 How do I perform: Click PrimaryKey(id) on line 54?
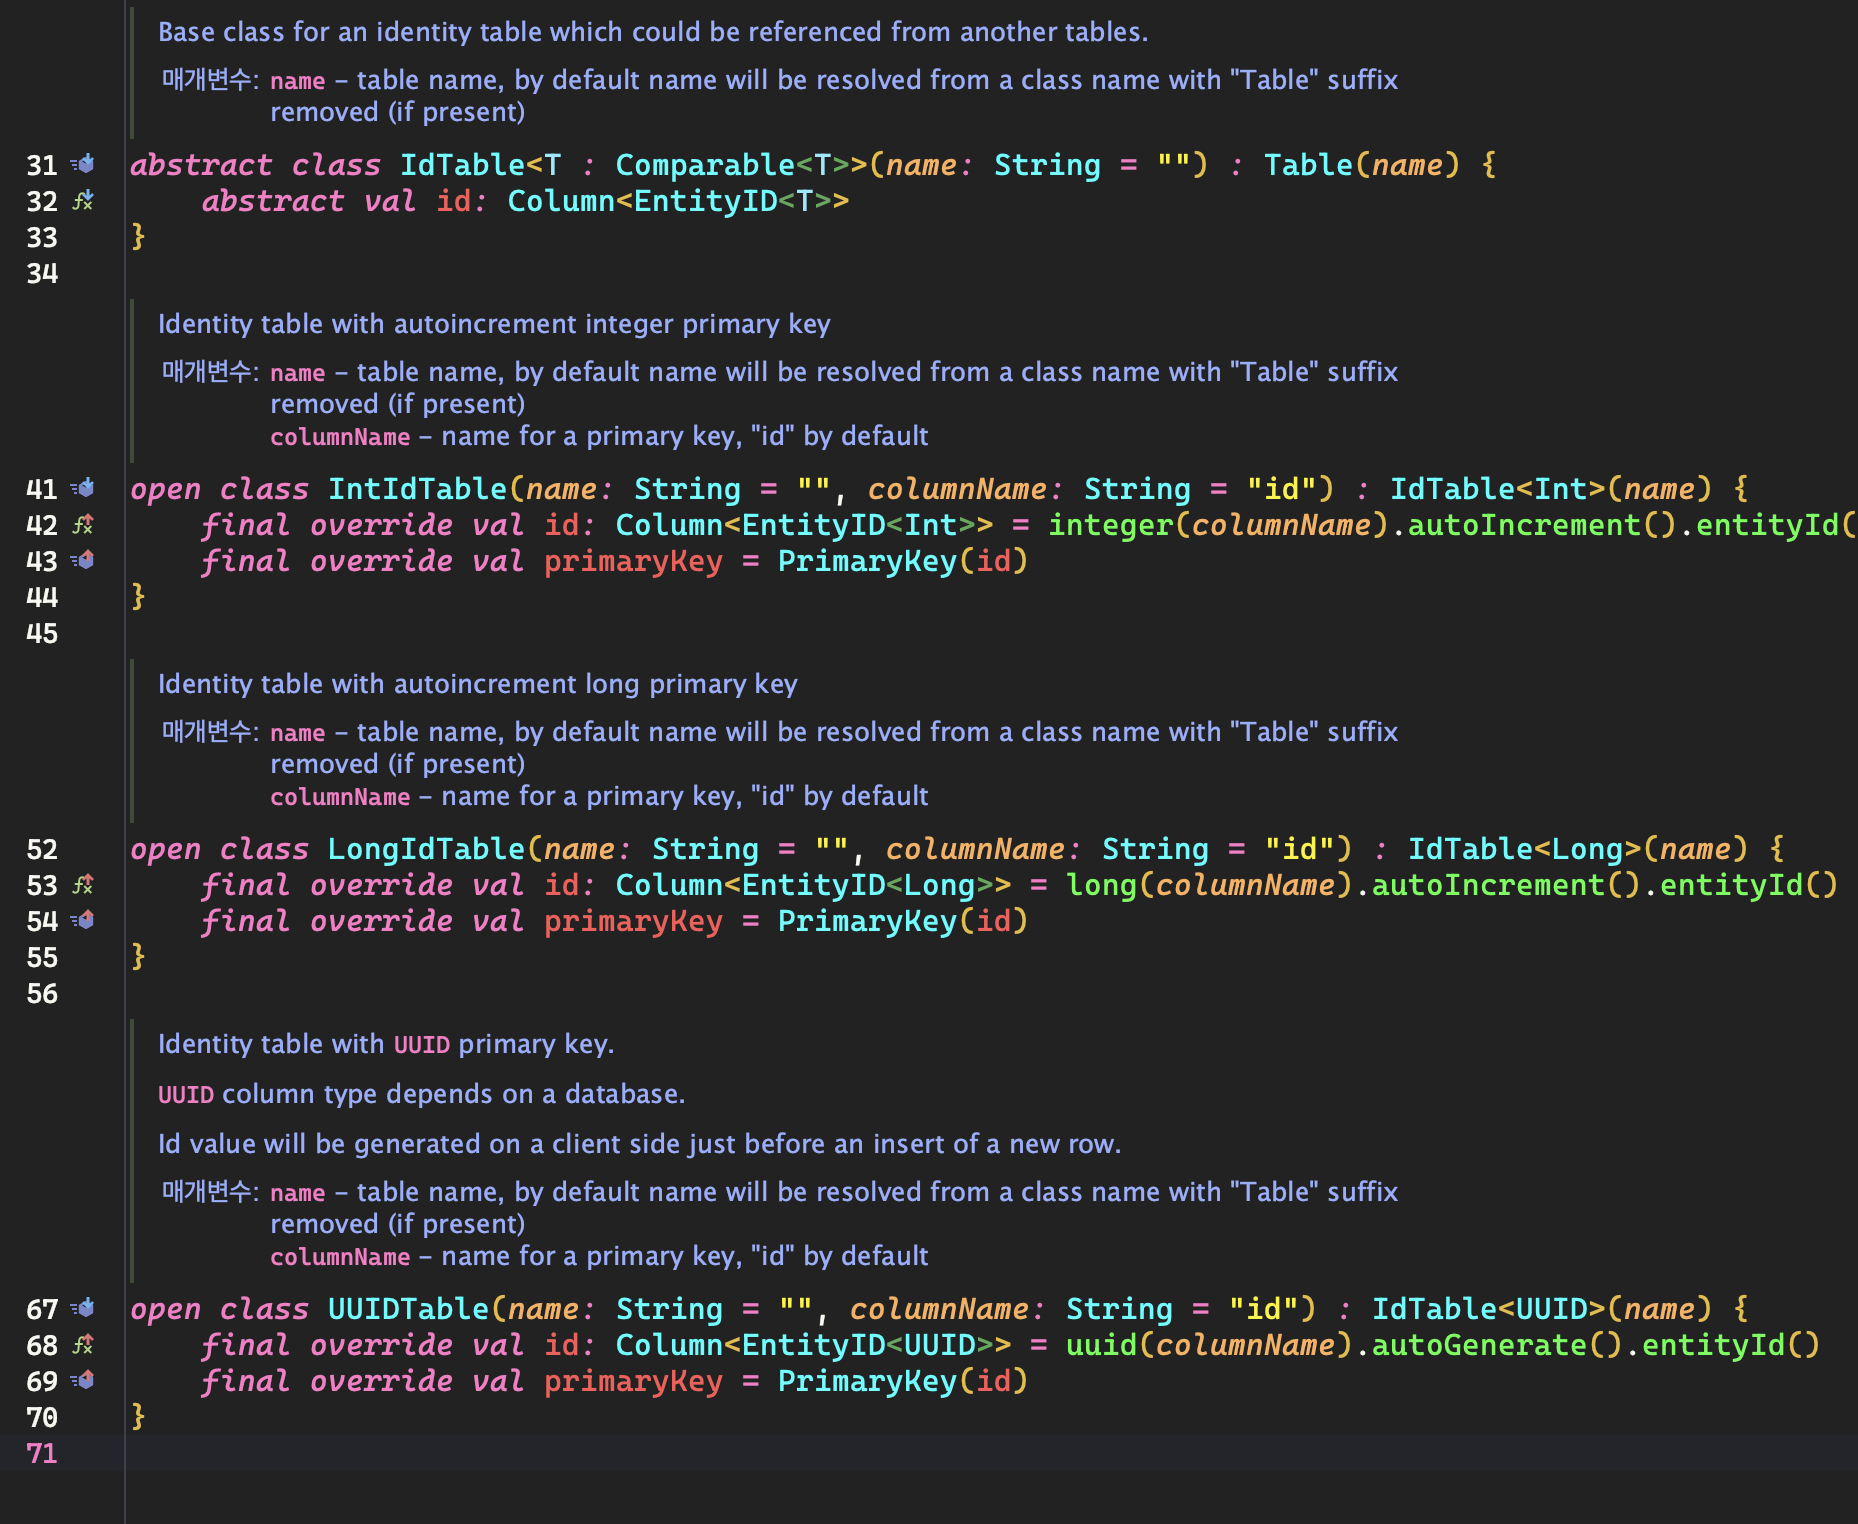pyautogui.click(x=903, y=921)
